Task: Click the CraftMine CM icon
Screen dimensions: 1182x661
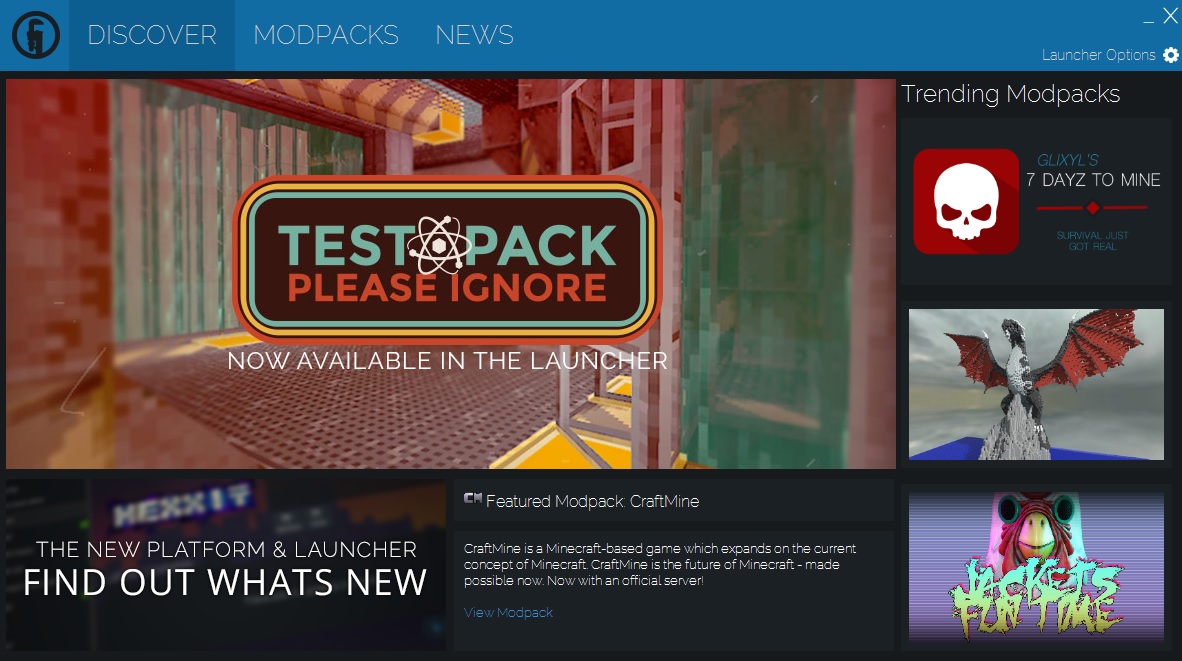Action: tap(473, 500)
